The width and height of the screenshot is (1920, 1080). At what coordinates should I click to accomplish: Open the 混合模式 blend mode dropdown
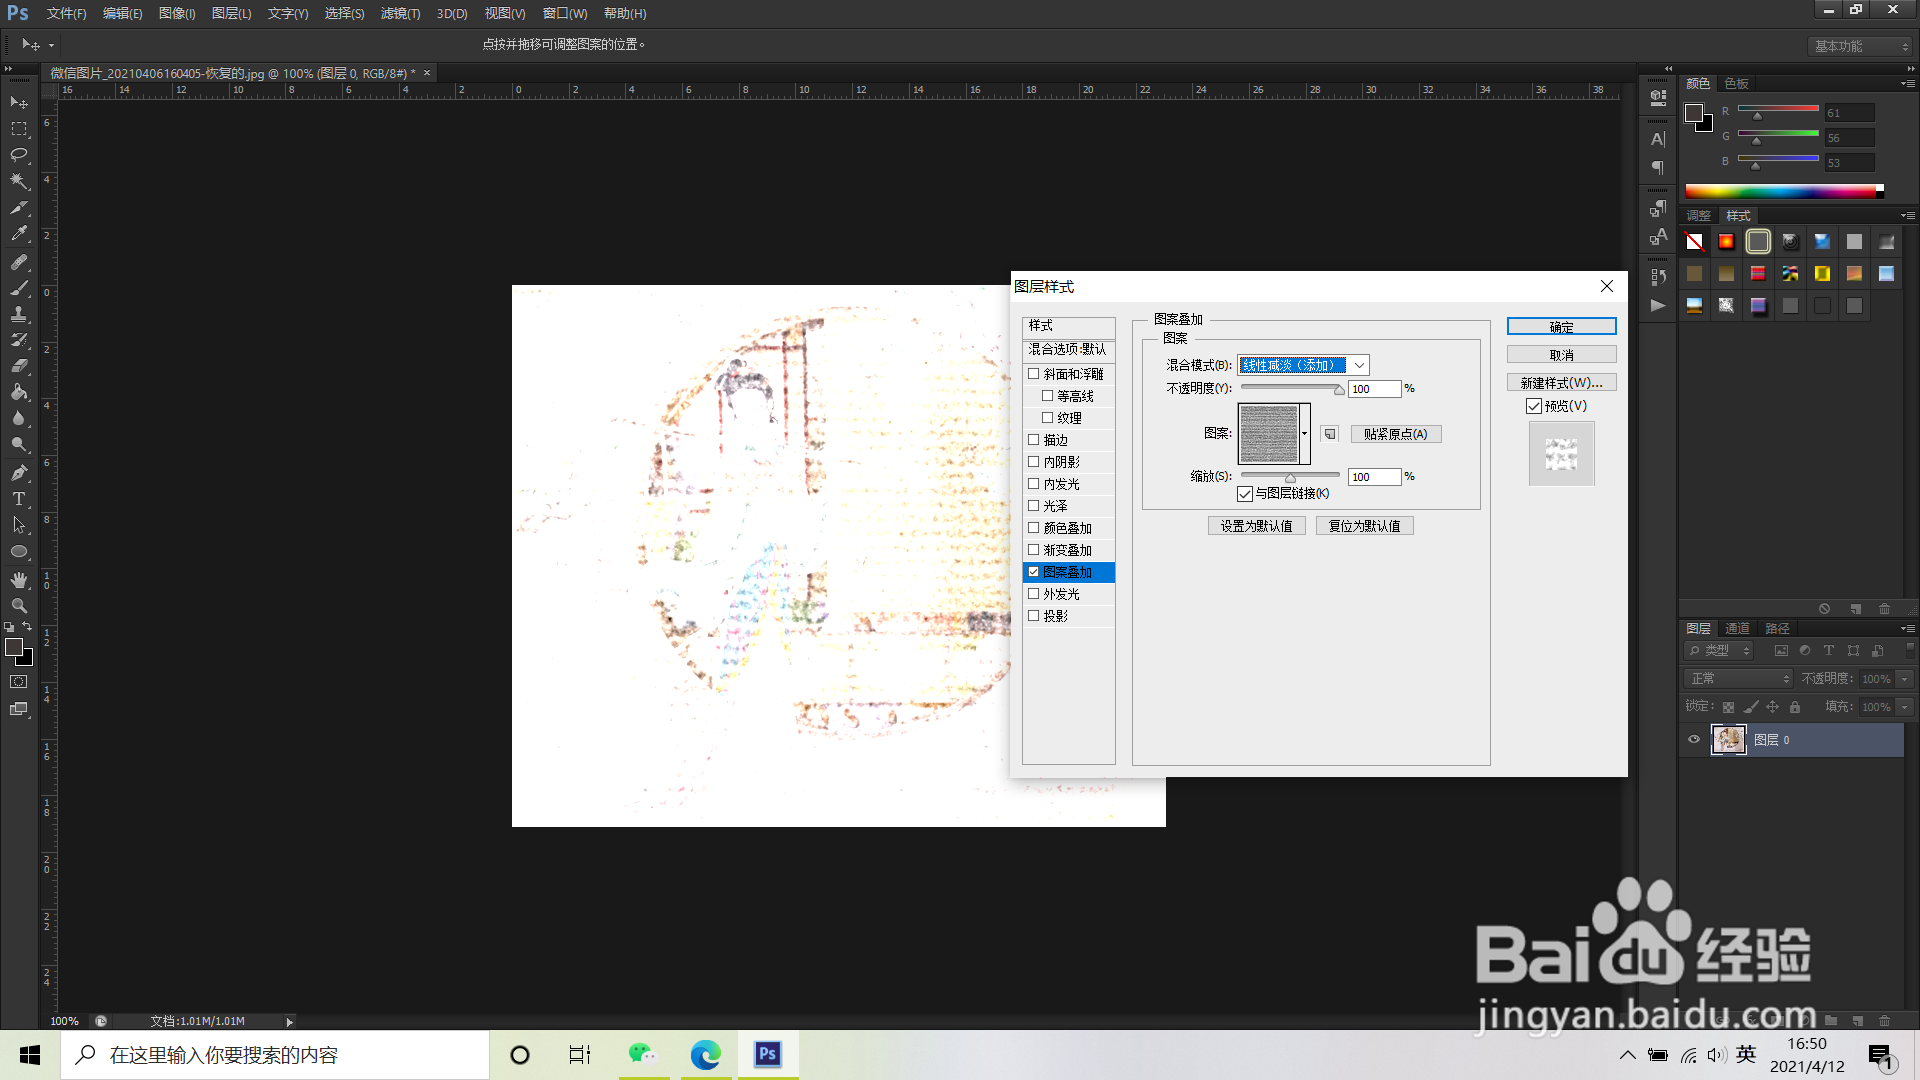1303,365
